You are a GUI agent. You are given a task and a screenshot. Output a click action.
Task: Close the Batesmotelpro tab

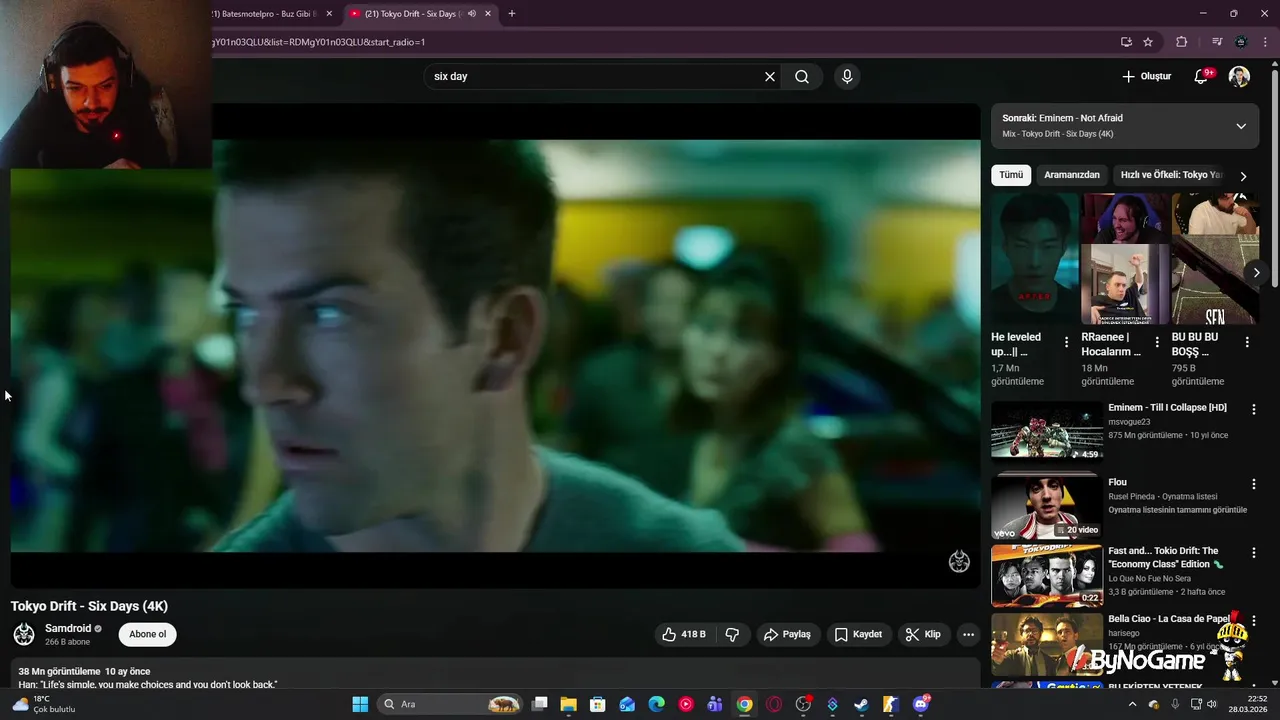coord(329,14)
